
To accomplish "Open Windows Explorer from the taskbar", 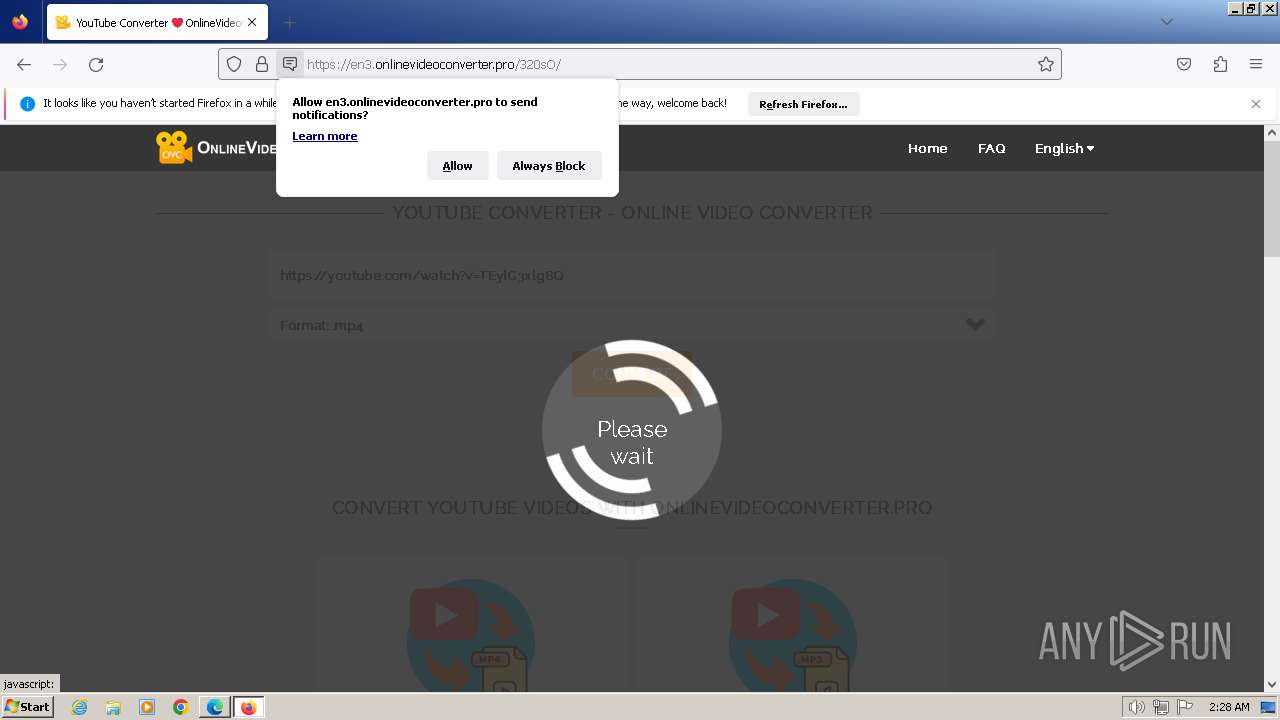I will [x=113, y=707].
